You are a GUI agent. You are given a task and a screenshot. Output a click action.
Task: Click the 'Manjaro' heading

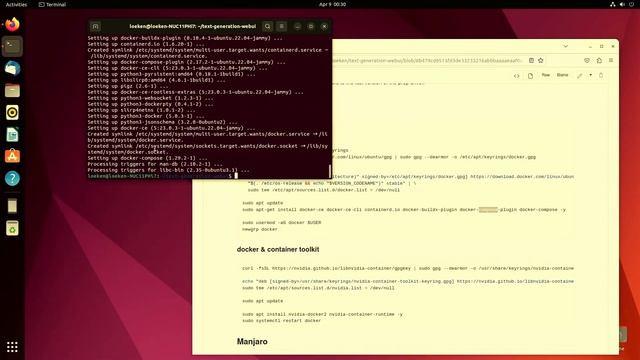coord(252,342)
